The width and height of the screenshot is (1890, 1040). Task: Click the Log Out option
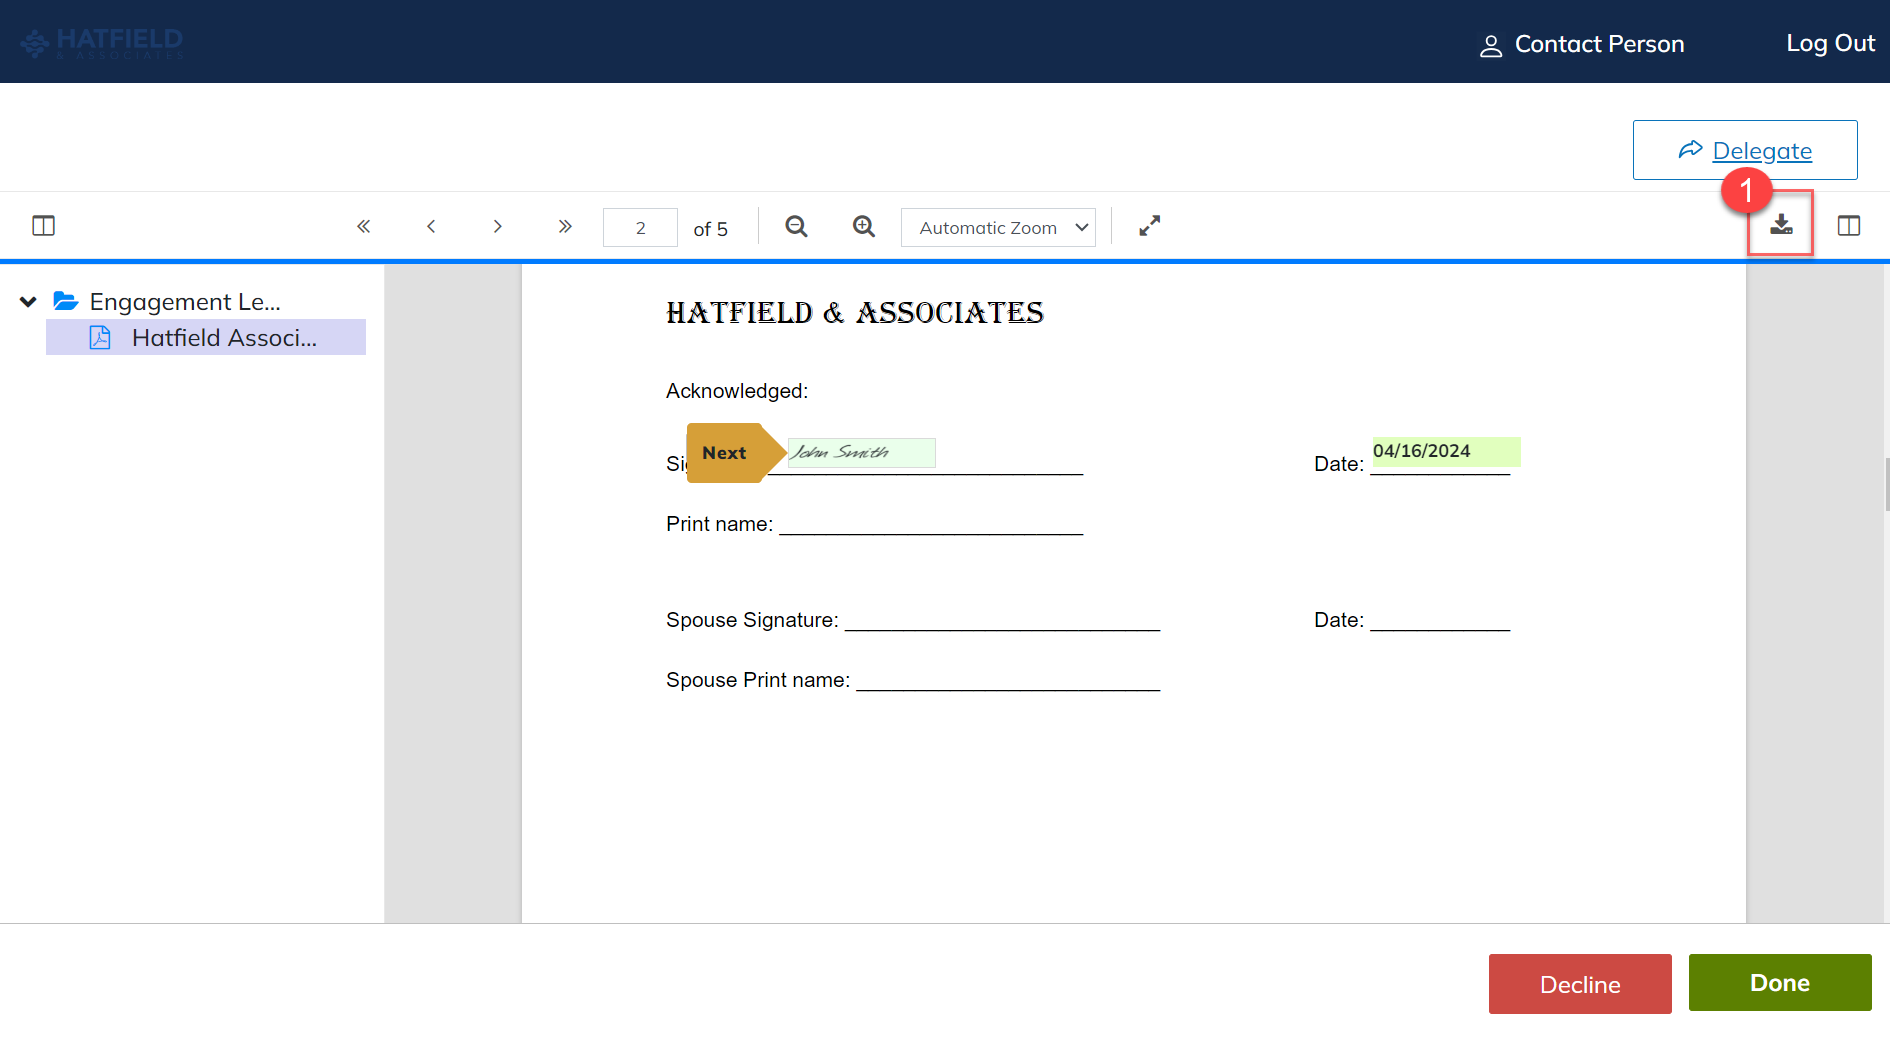tap(1830, 43)
